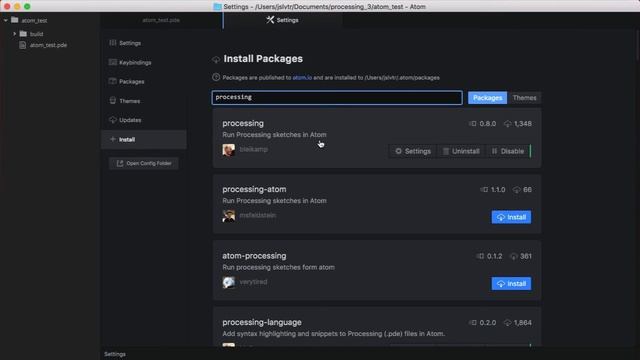
Task: Click the Themes paint bucket icon
Action: click(113, 100)
